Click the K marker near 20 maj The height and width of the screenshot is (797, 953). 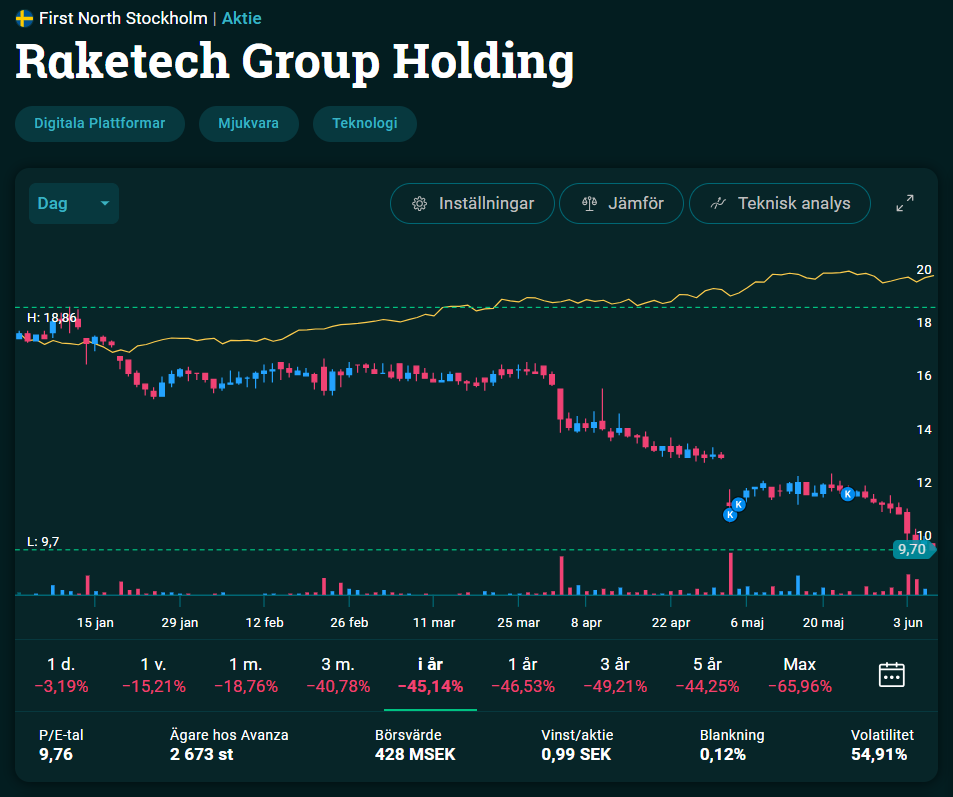[x=847, y=494]
